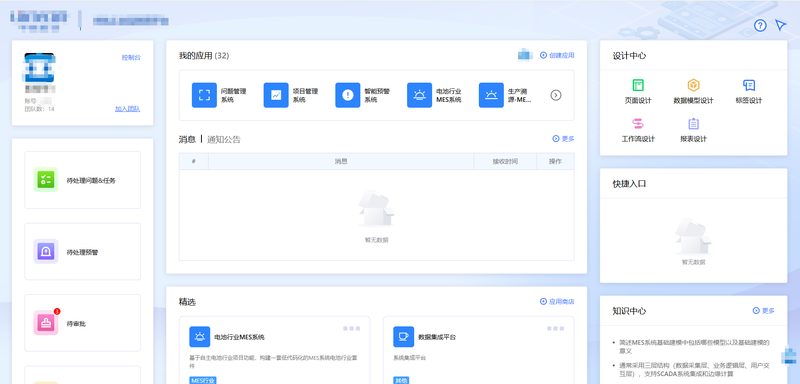Click the navigation arrow icon in the header
This screenshot has width=800, height=384.
point(781,25)
